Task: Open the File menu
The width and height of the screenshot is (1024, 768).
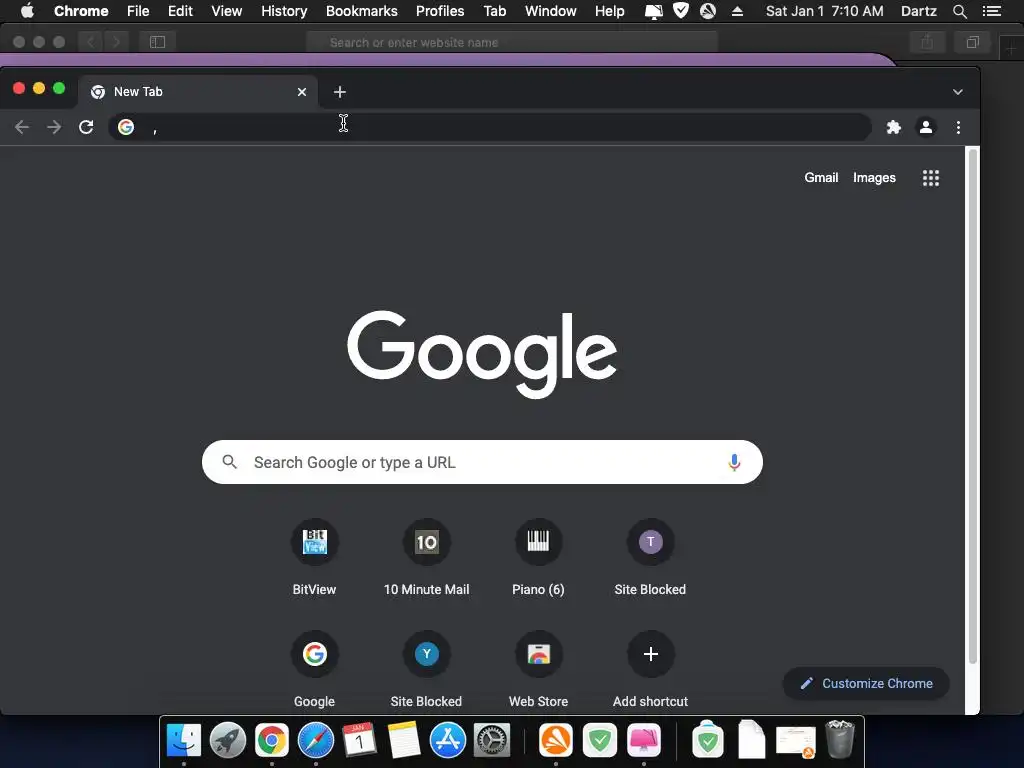Action: 138,11
